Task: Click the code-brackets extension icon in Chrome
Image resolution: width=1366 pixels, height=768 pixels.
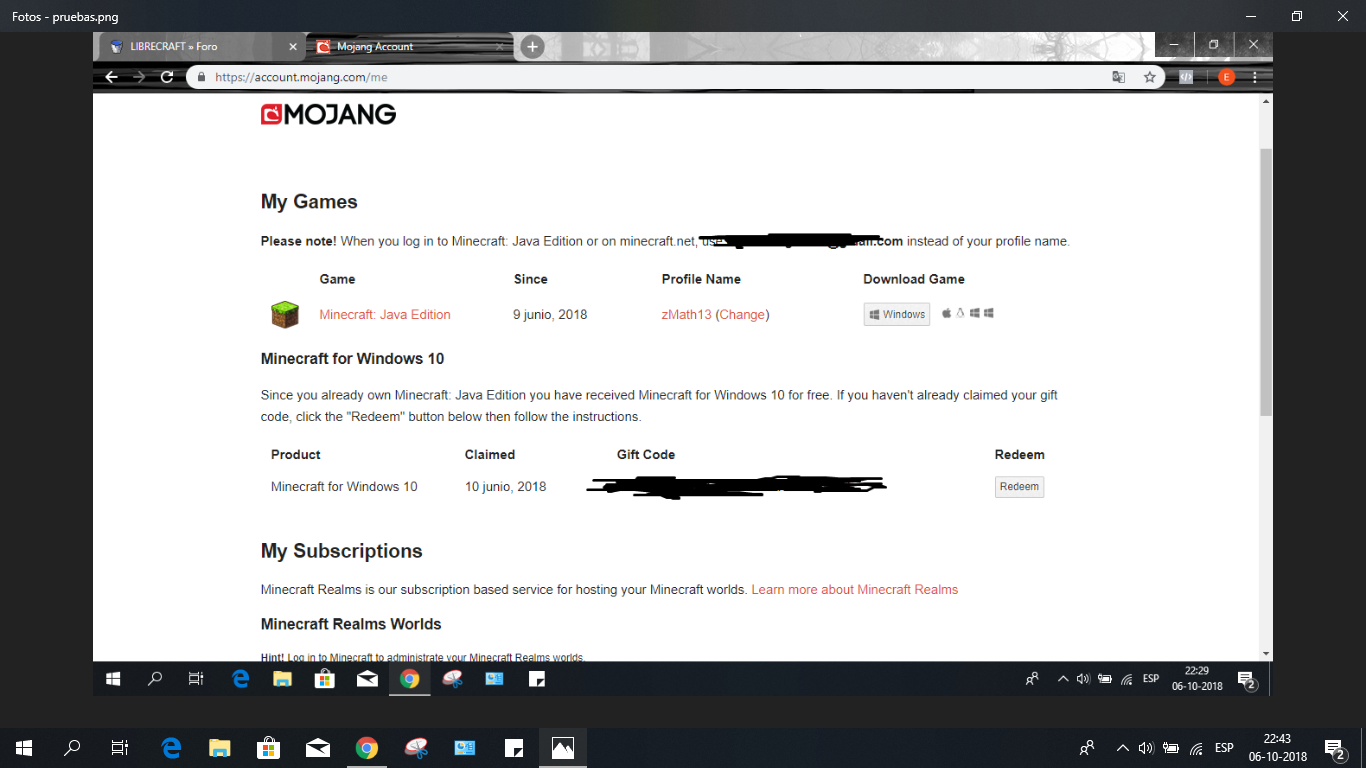Action: coord(1186,77)
